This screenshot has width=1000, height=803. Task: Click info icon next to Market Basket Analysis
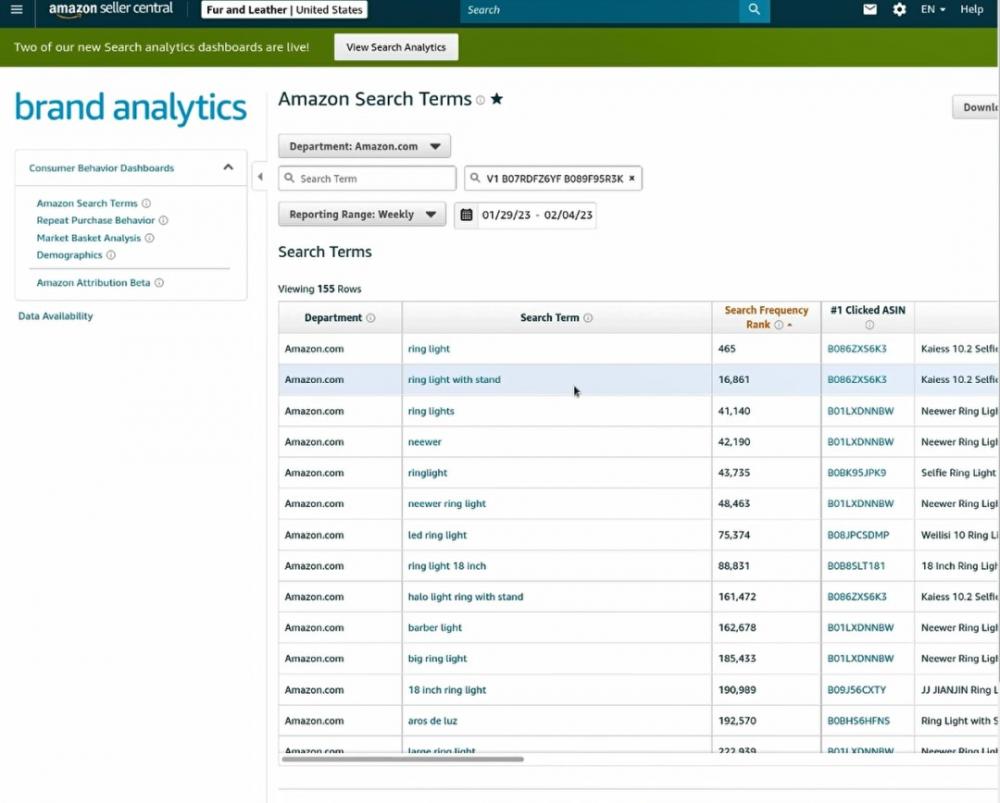pos(149,238)
